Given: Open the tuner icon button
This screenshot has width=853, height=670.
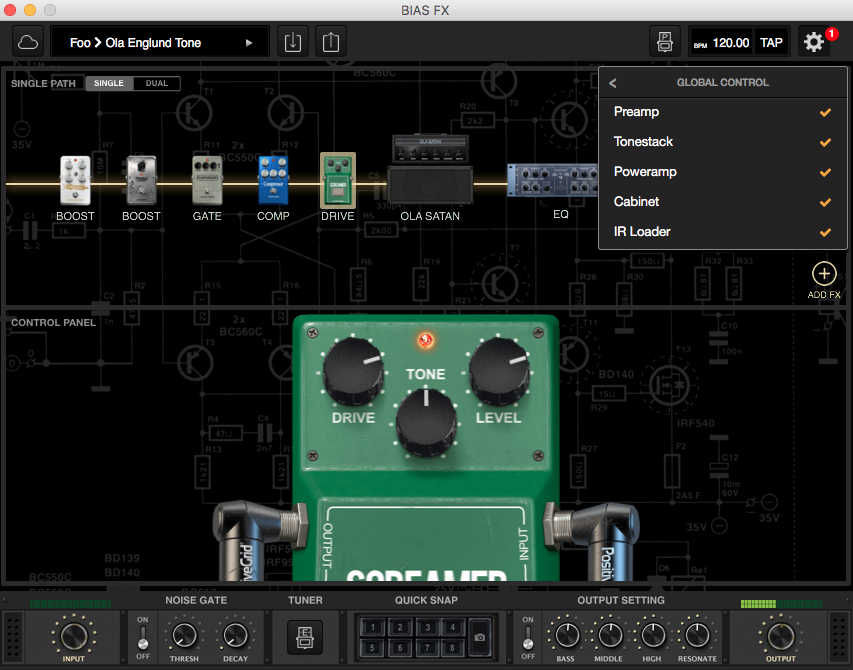Looking at the screenshot, I should [305, 637].
